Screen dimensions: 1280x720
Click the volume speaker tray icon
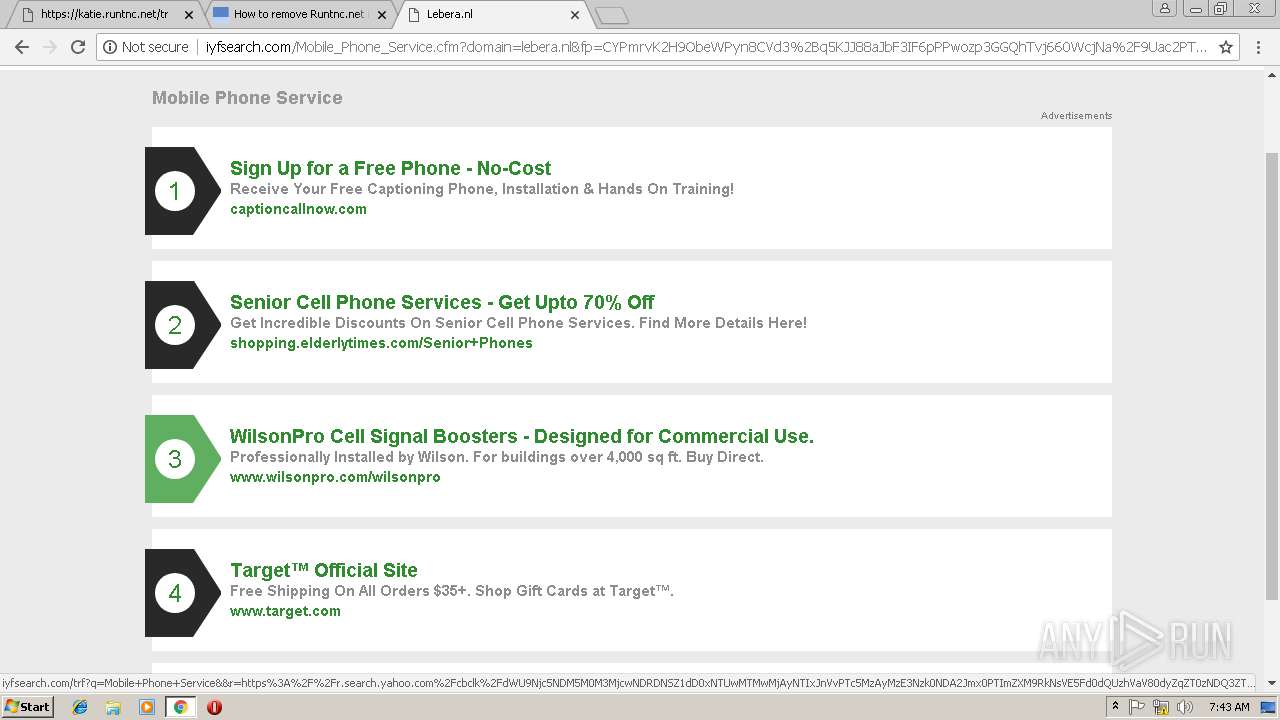[1185, 707]
